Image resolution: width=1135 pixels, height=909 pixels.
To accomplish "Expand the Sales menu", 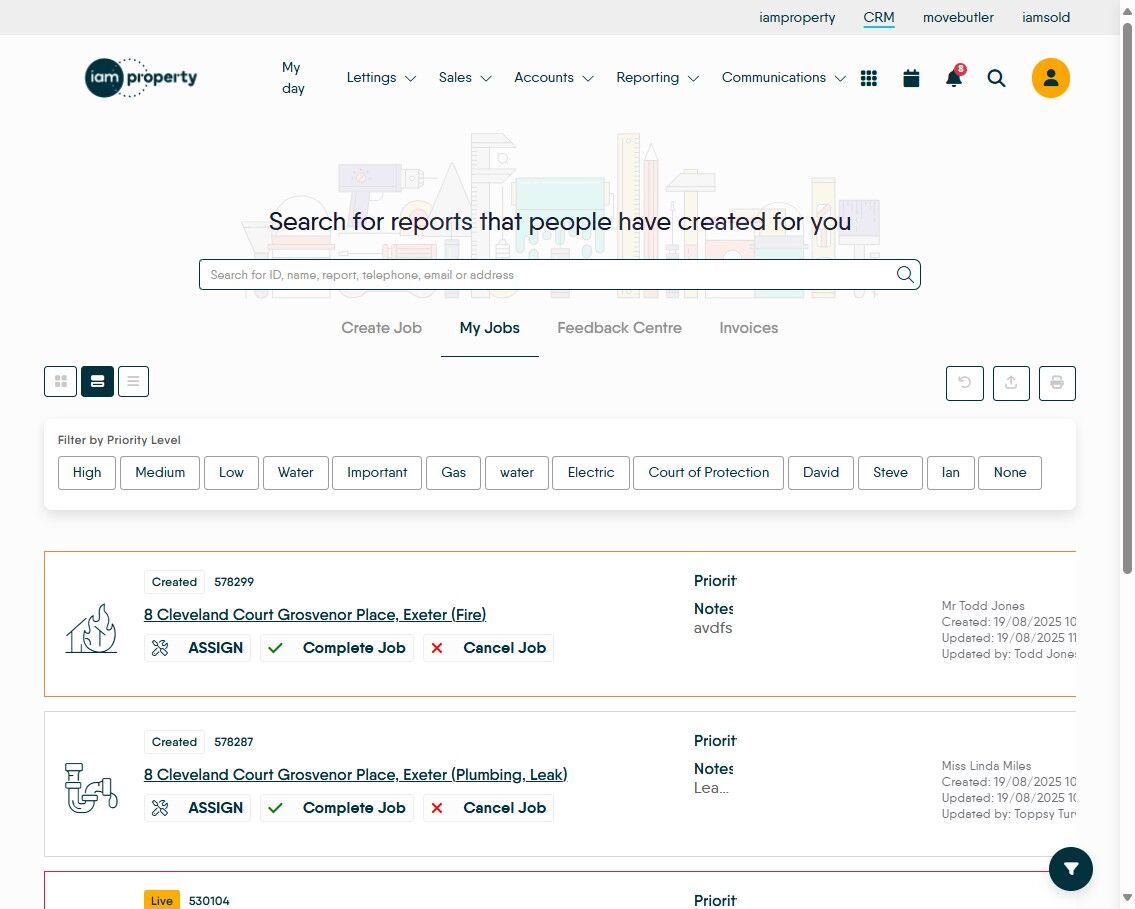I will click(465, 77).
